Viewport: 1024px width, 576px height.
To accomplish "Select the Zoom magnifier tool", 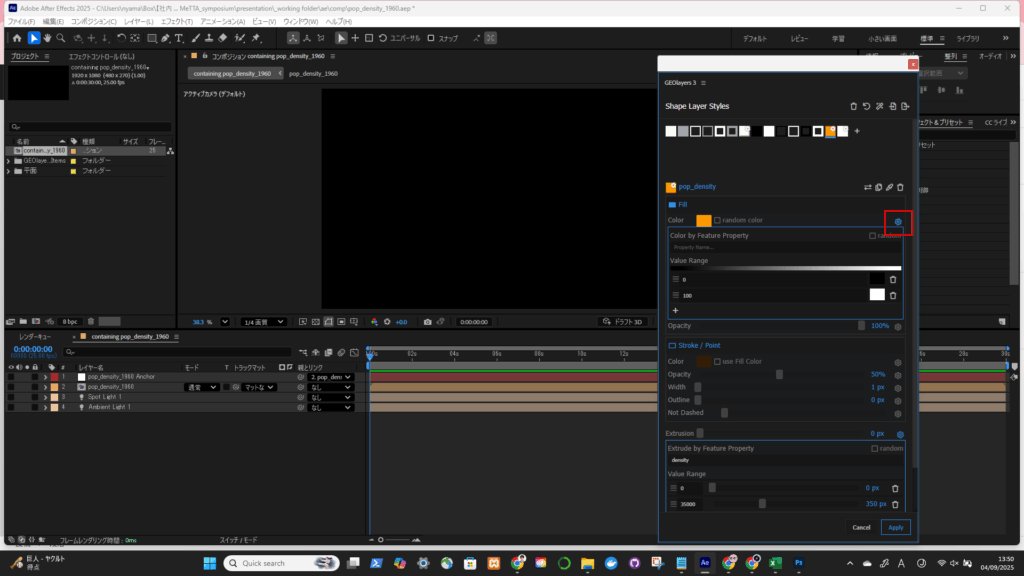I will (x=61, y=38).
